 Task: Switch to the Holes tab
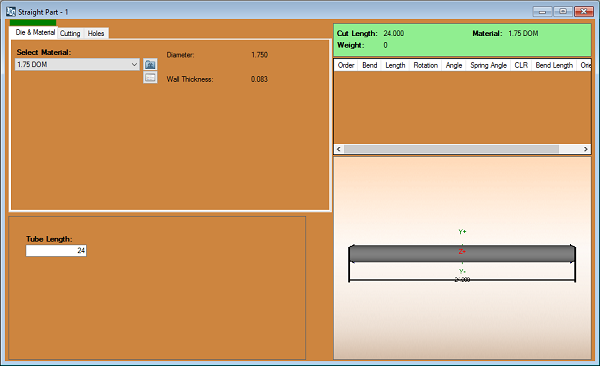click(x=96, y=33)
